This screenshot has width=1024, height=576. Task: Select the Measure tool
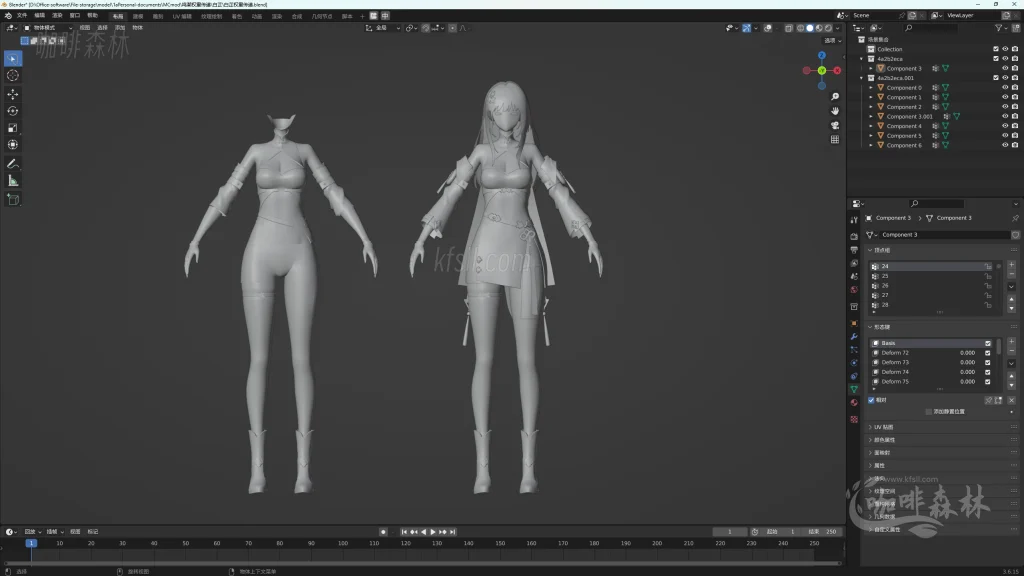click(x=12, y=181)
